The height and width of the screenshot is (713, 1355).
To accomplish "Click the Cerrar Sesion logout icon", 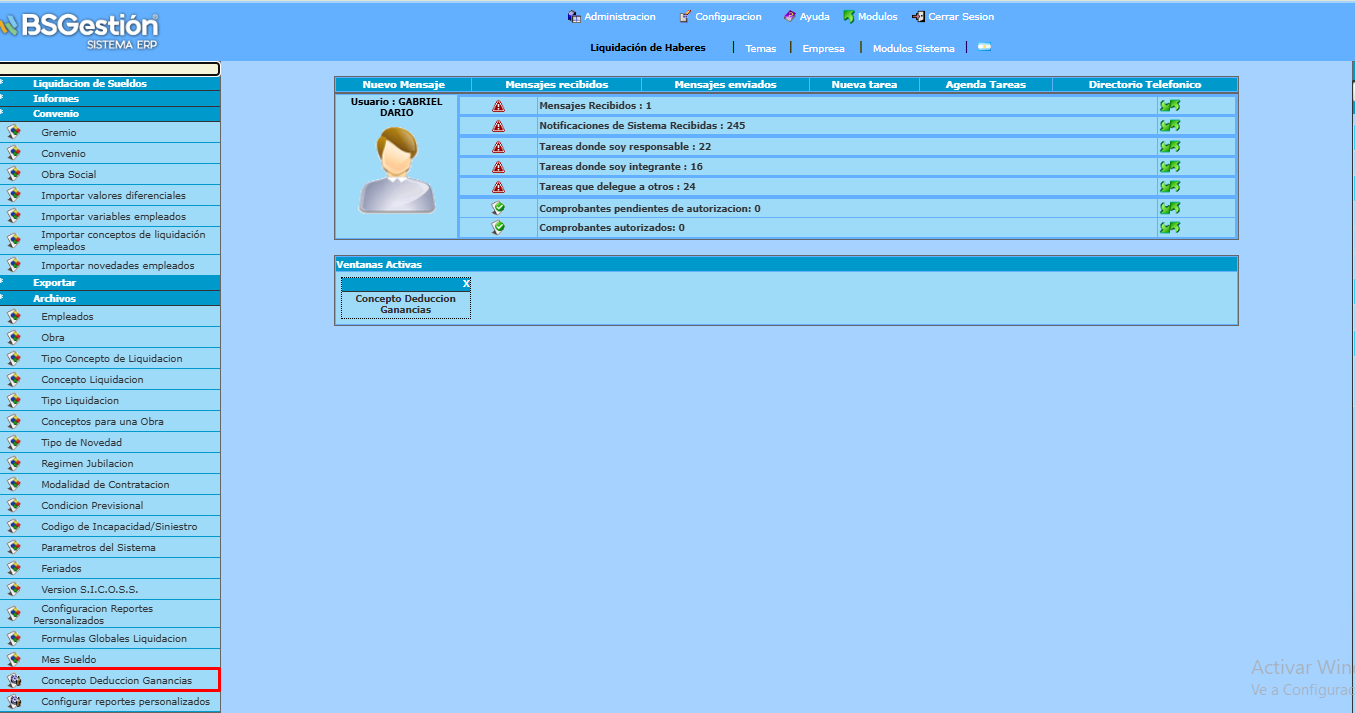I will coord(918,16).
